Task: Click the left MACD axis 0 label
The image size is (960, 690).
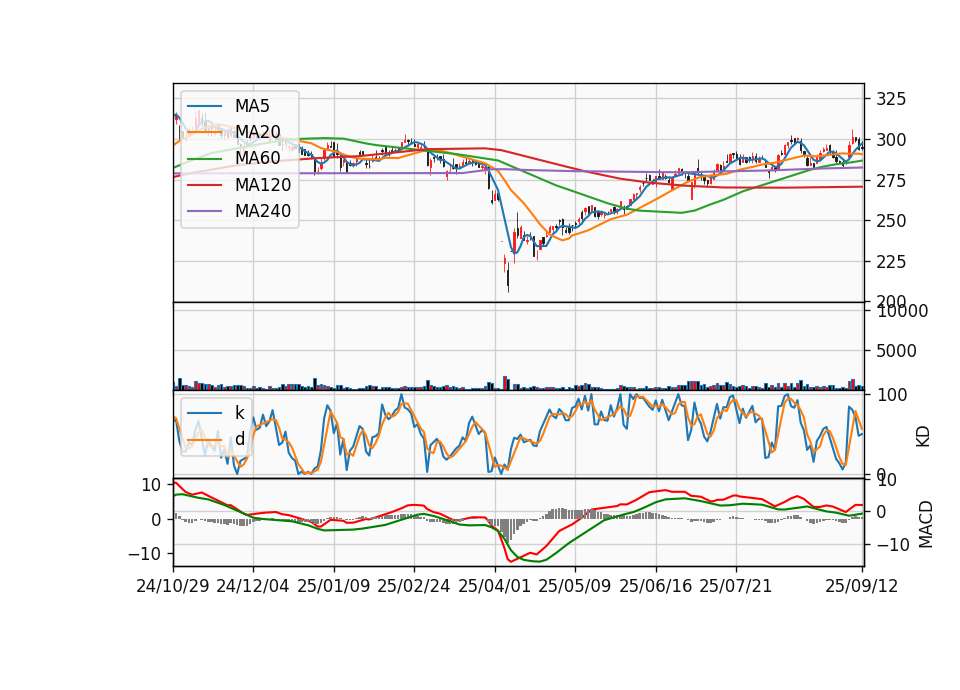Action: [x=156, y=520]
